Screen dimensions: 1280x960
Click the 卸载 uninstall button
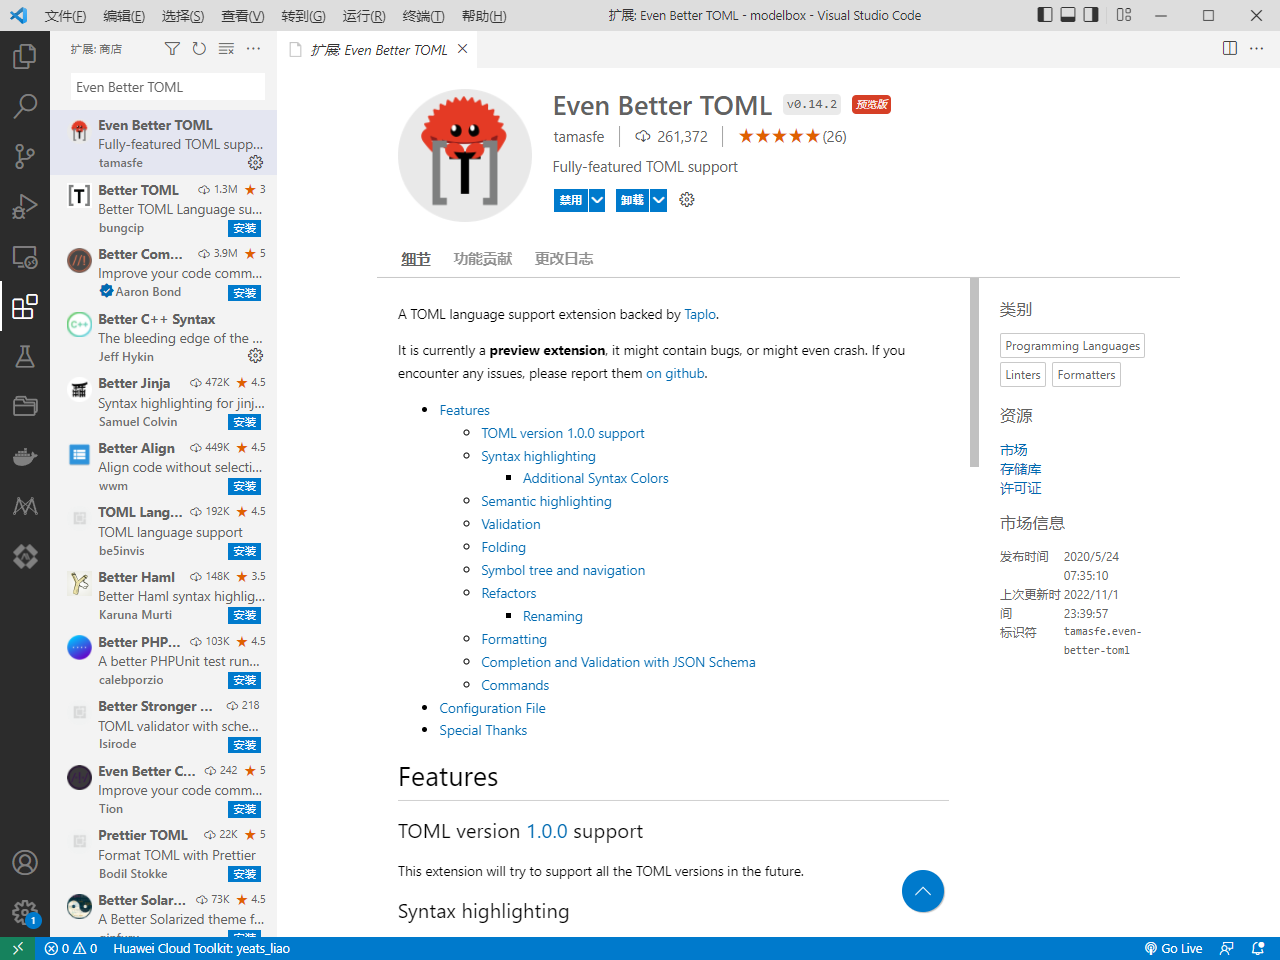pos(633,200)
